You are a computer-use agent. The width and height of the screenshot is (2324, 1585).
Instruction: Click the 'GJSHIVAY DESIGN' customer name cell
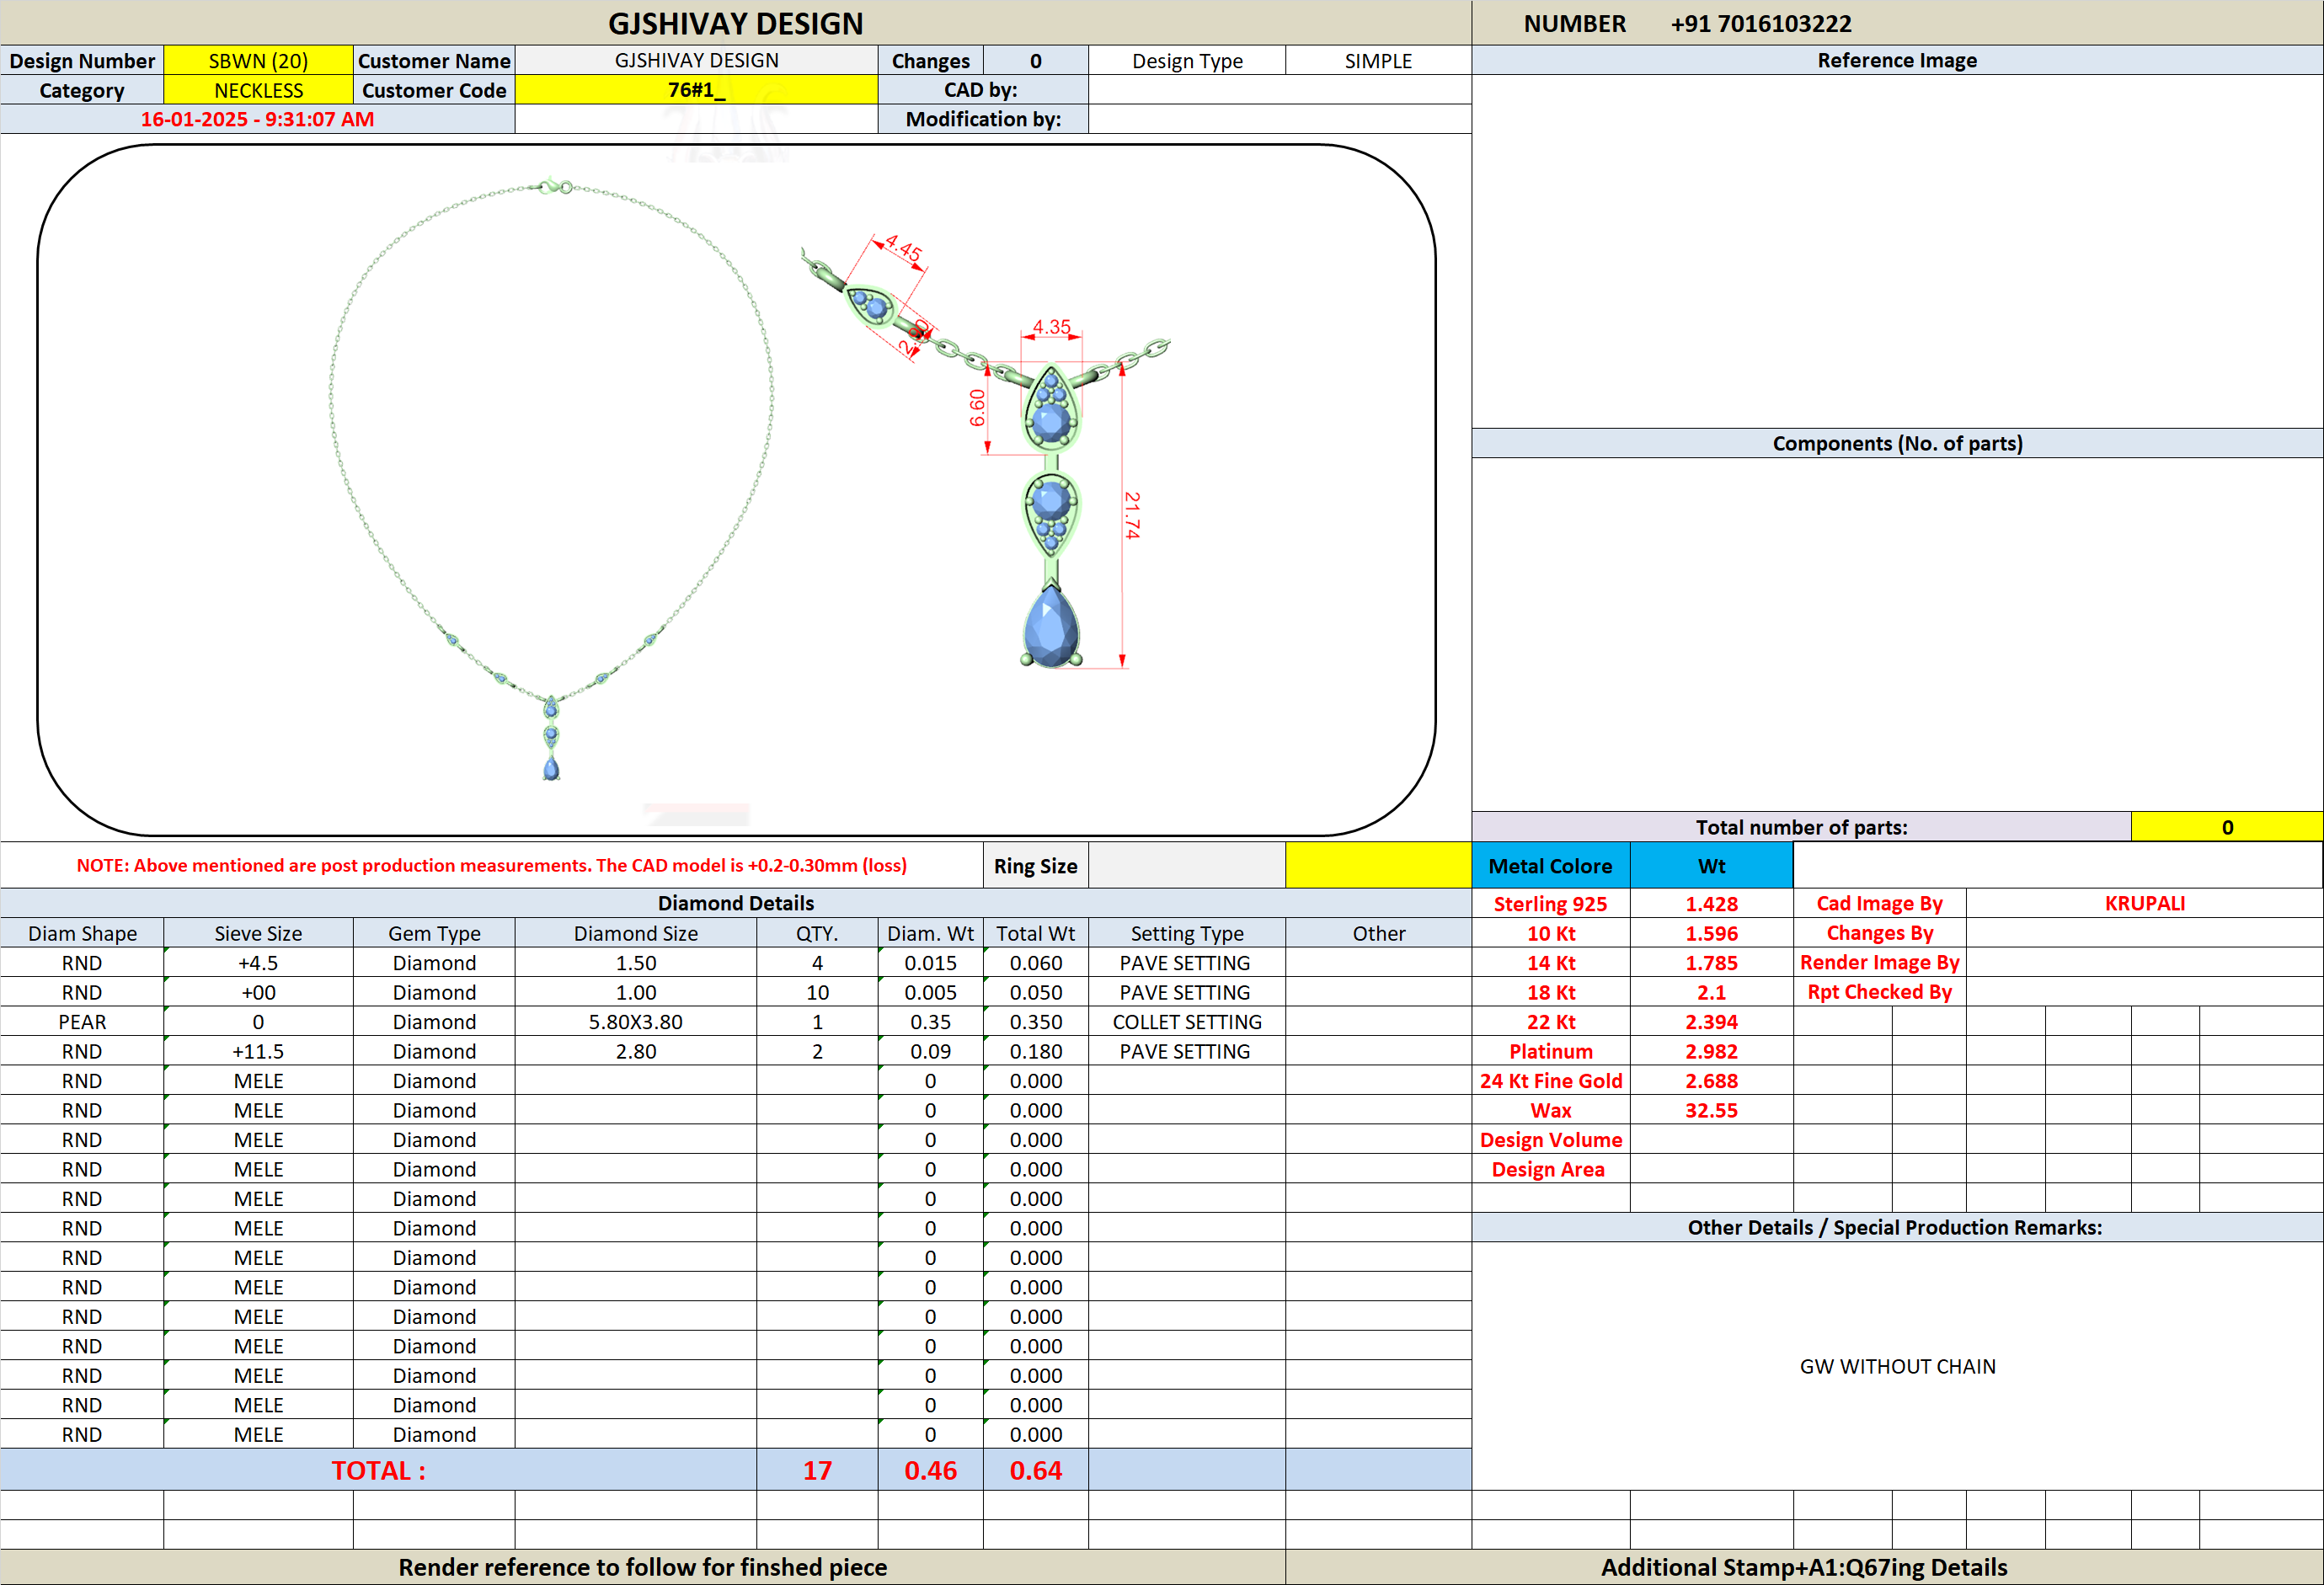click(696, 60)
